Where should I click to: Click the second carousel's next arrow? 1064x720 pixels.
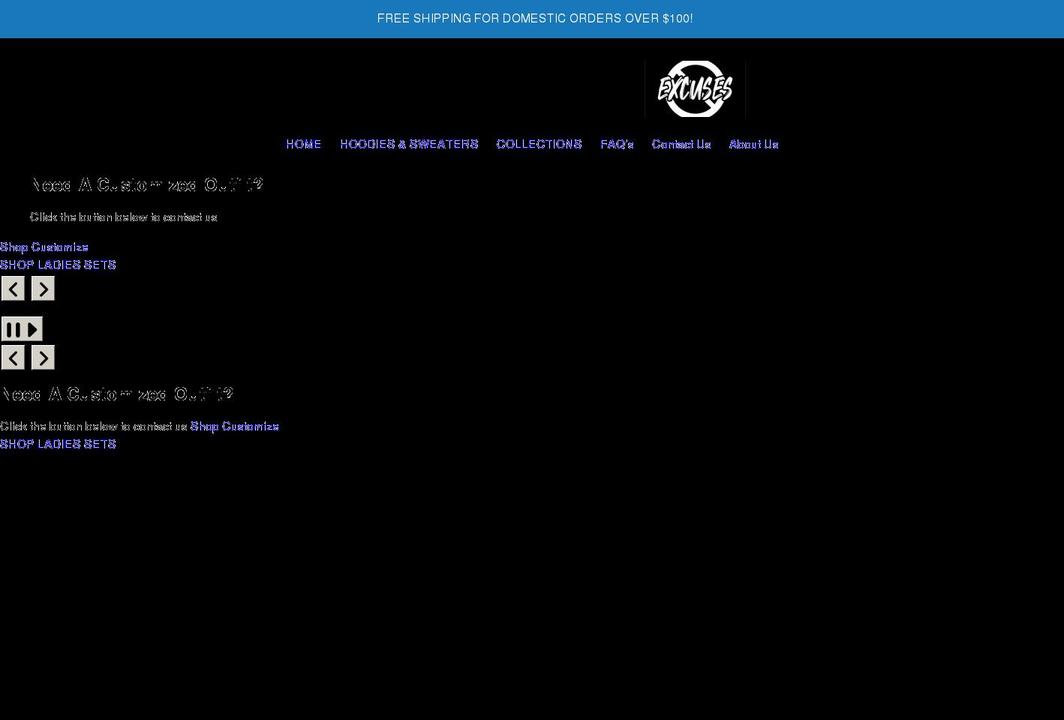point(42,357)
